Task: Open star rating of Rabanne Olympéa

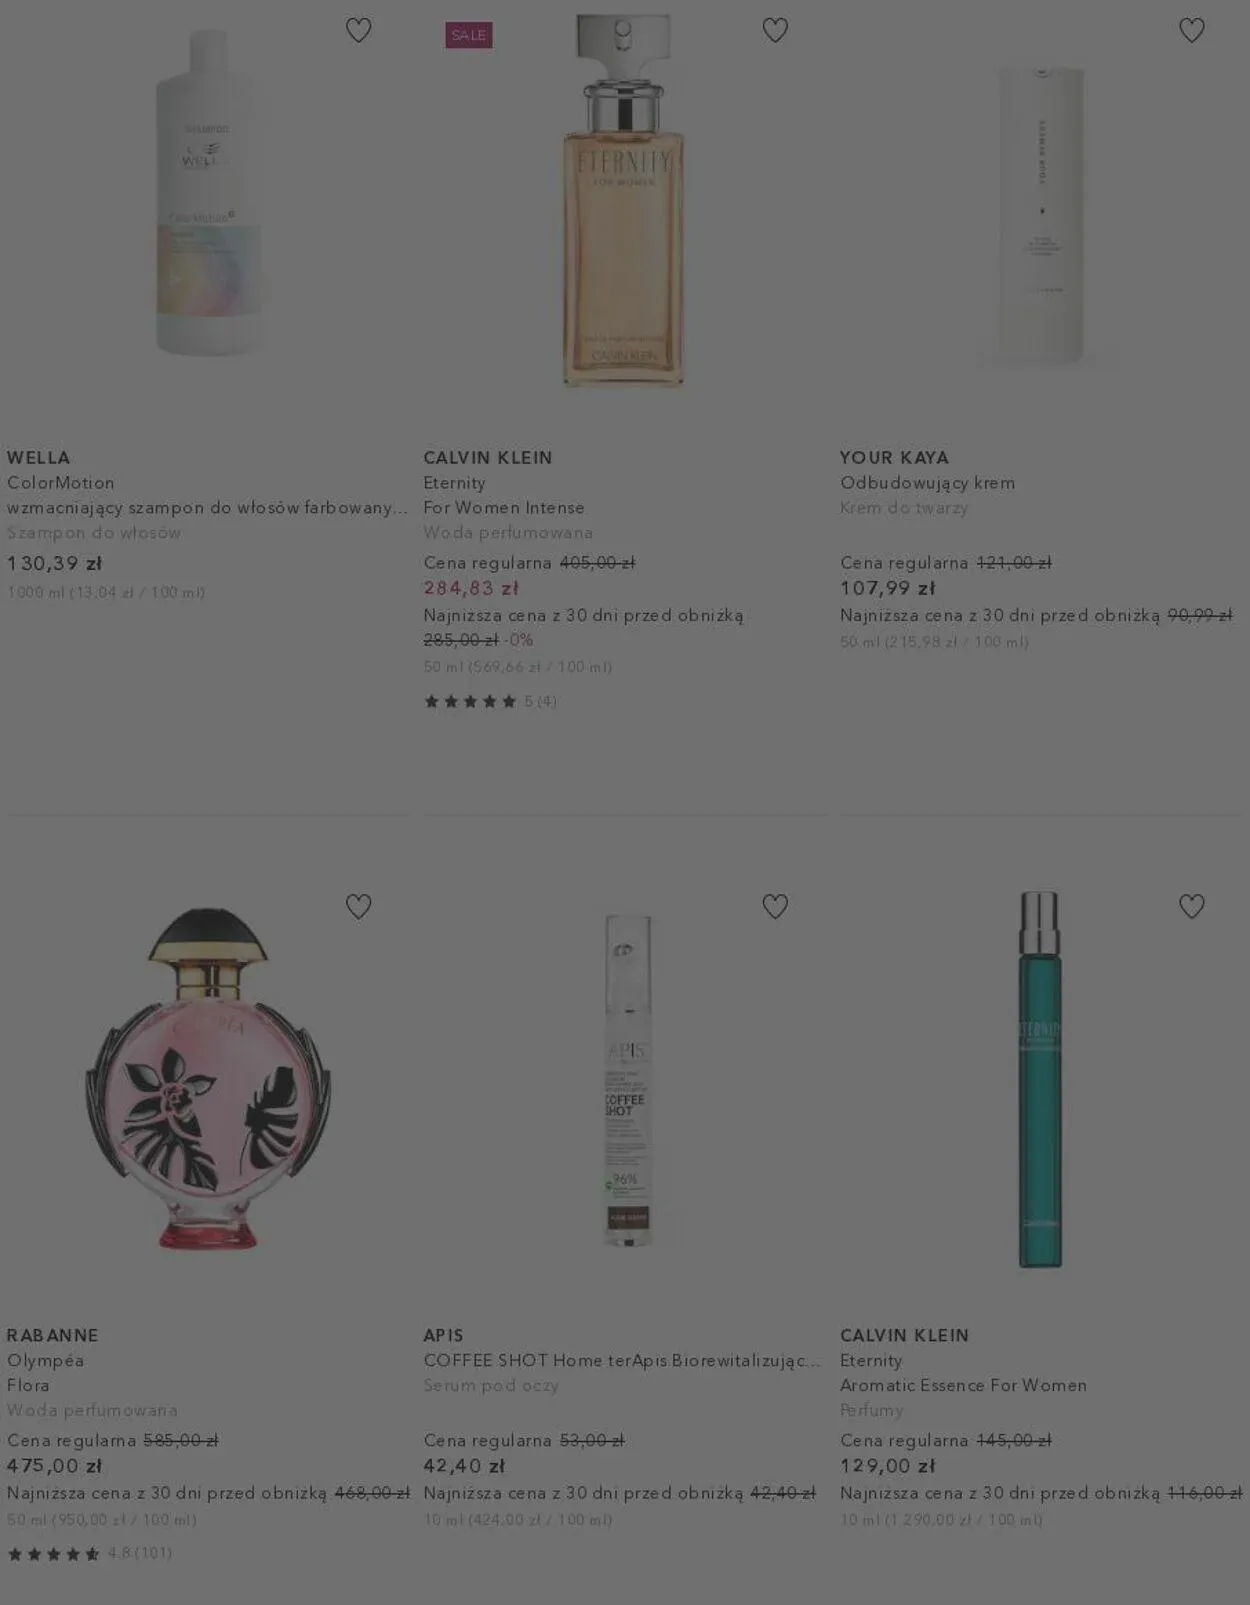Action: pos(89,1553)
